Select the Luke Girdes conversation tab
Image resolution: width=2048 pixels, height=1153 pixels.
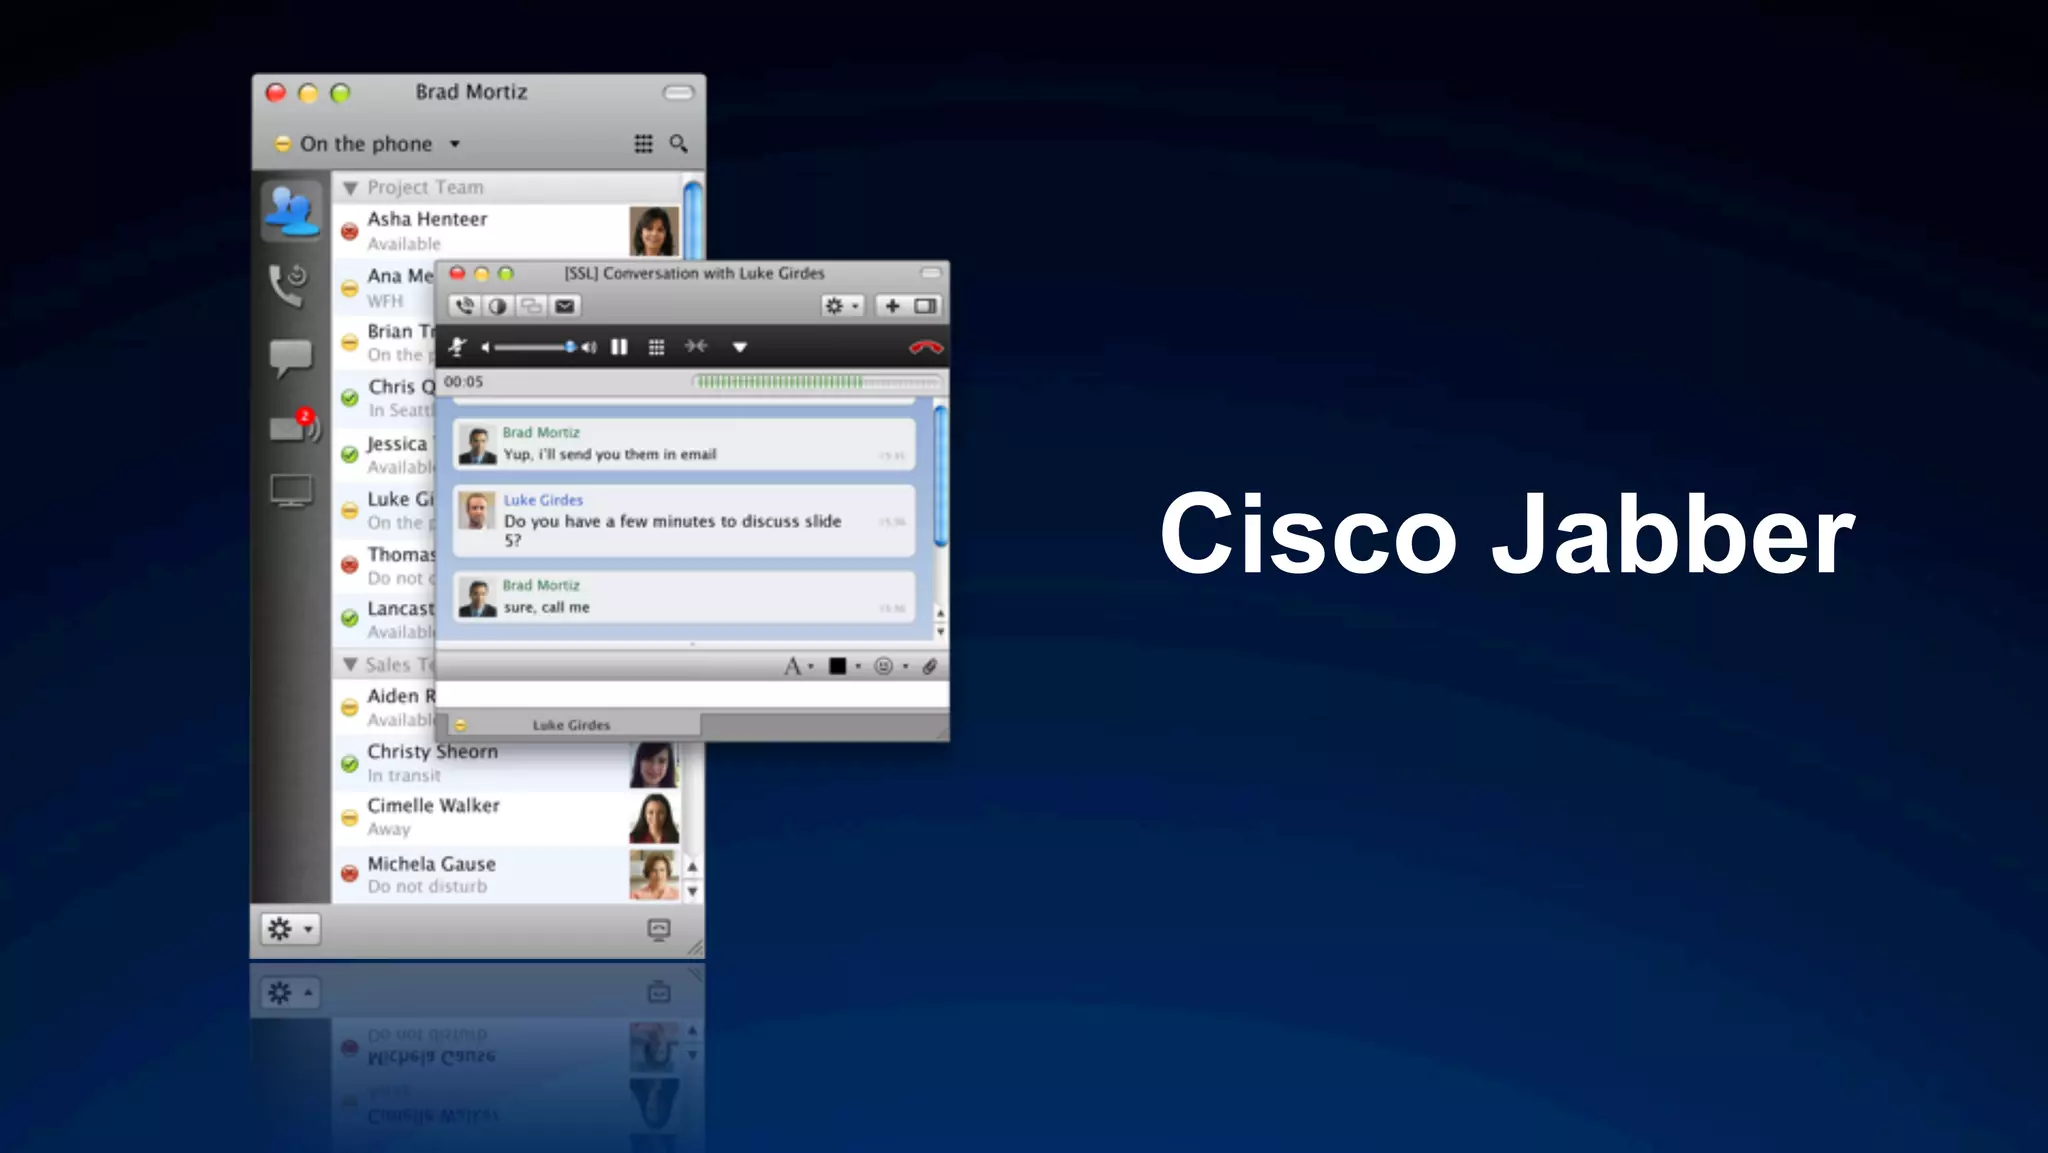[x=573, y=725]
